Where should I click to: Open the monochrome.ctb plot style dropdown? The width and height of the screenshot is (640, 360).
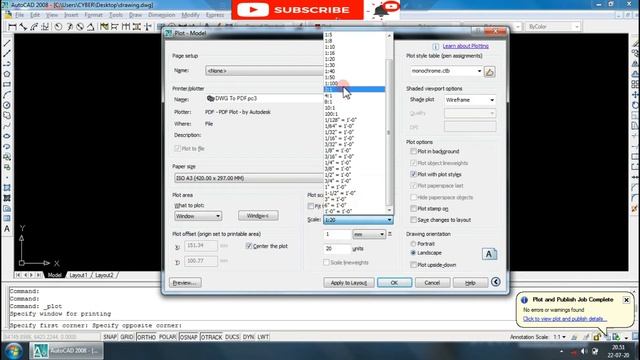coord(446,71)
